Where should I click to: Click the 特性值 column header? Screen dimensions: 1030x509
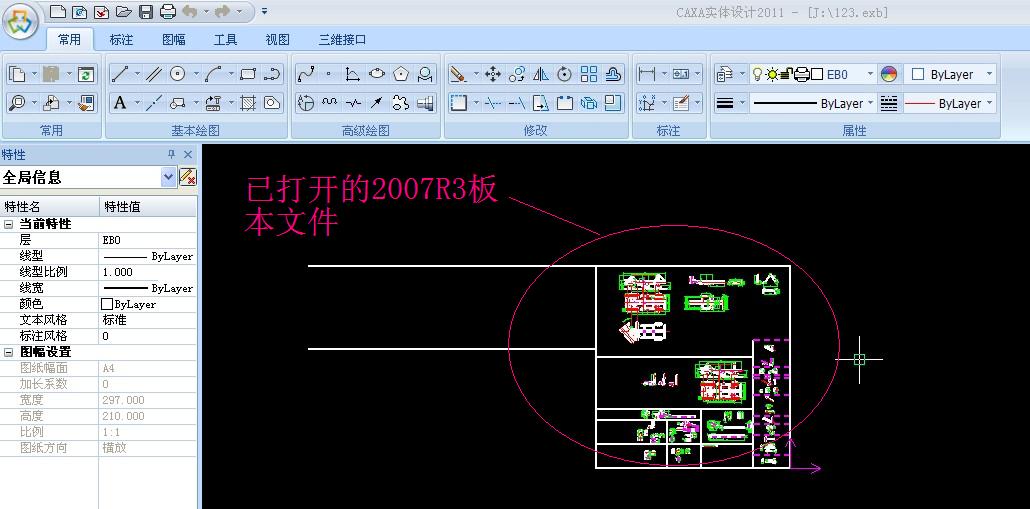(x=148, y=207)
